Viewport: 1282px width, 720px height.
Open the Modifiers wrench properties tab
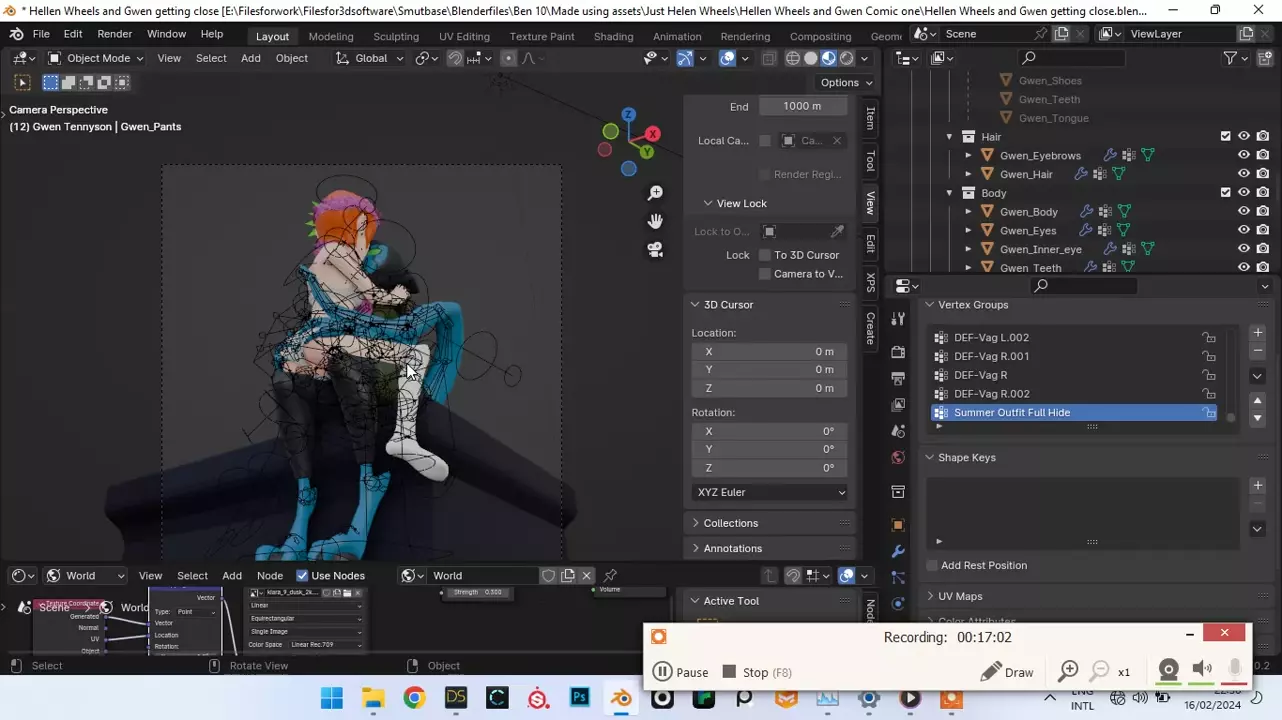pyautogui.click(x=898, y=551)
